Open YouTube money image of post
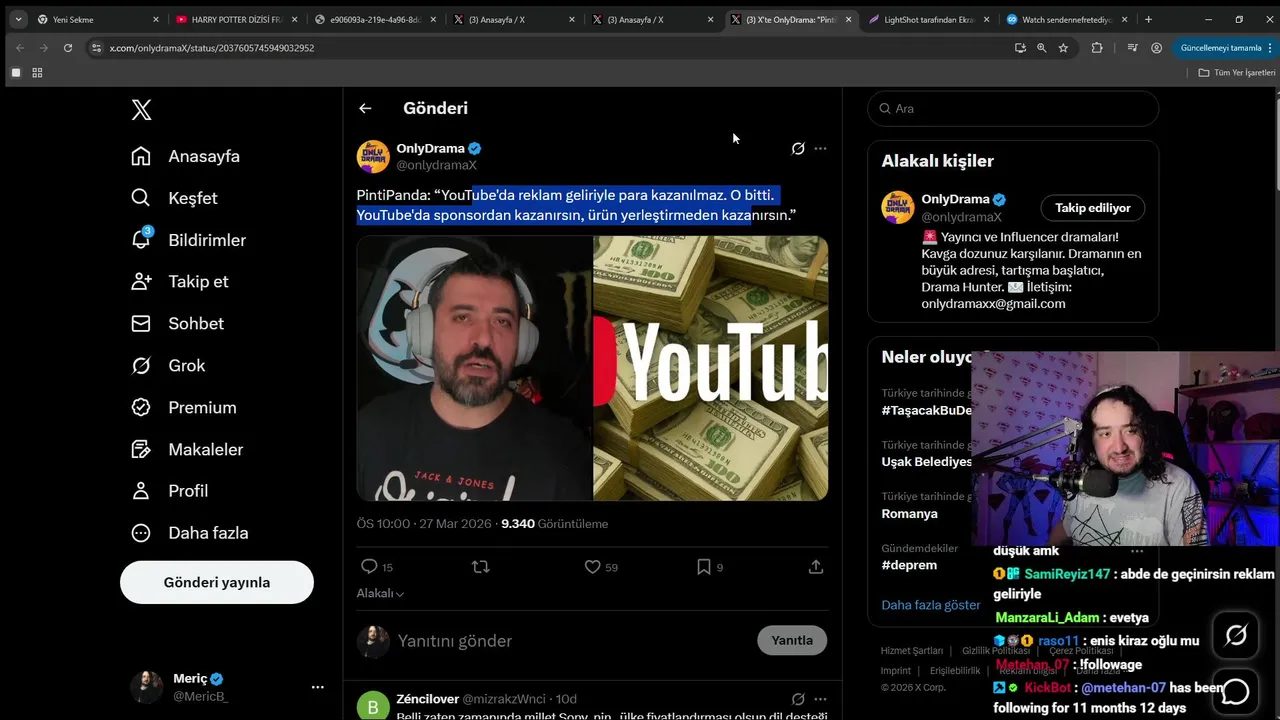The height and width of the screenshot is (720, 1280). pyautogui.click(x=711, y=368)
